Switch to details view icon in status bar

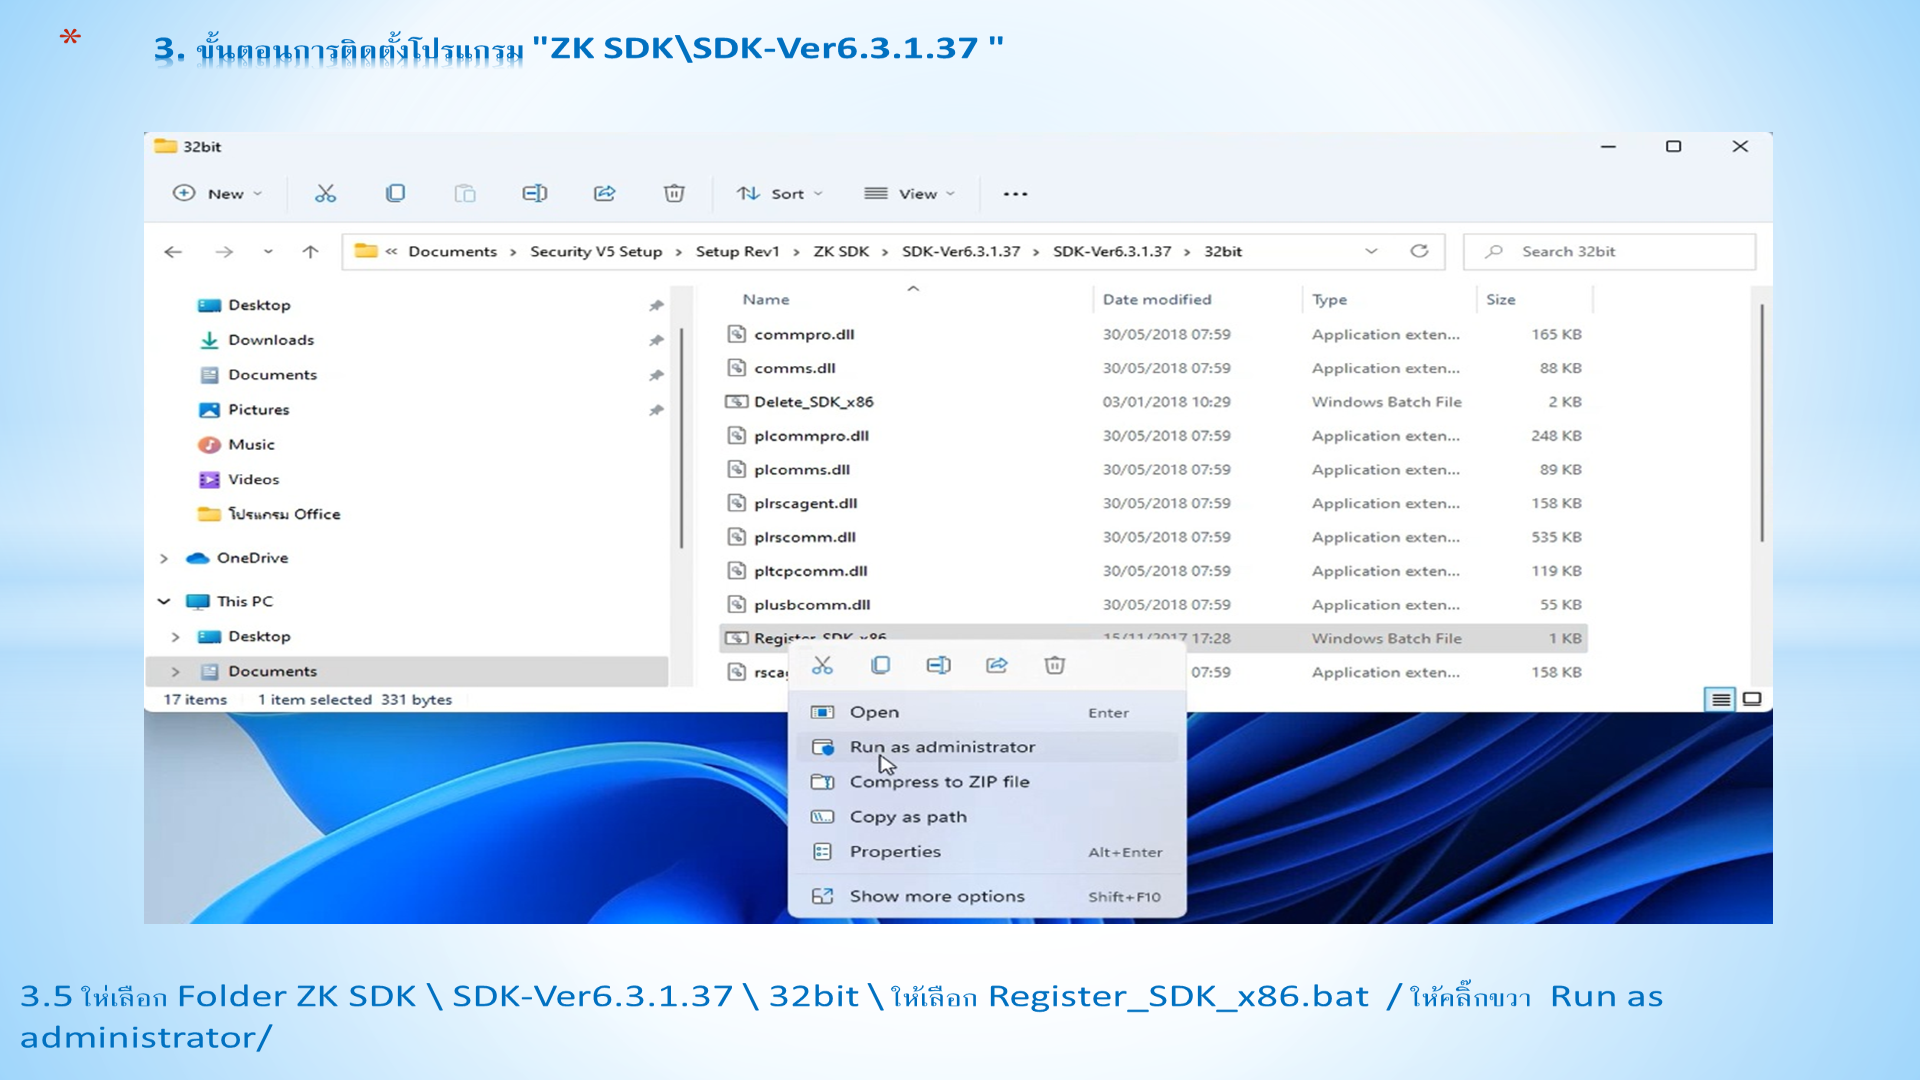(1720, 699)
